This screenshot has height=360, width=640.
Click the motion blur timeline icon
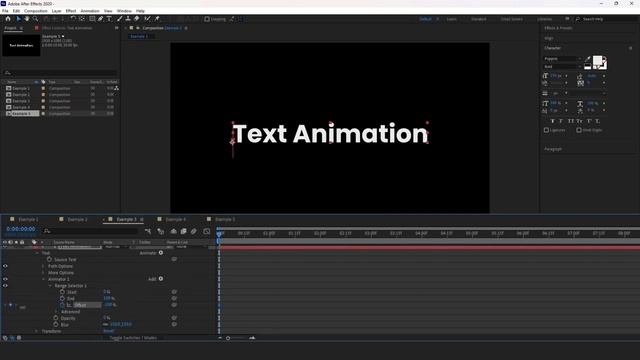(x=193, y=231)
